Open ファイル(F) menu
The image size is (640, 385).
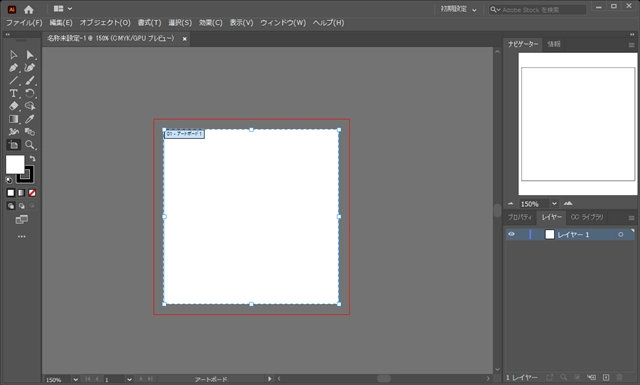(x=24, y=23)
